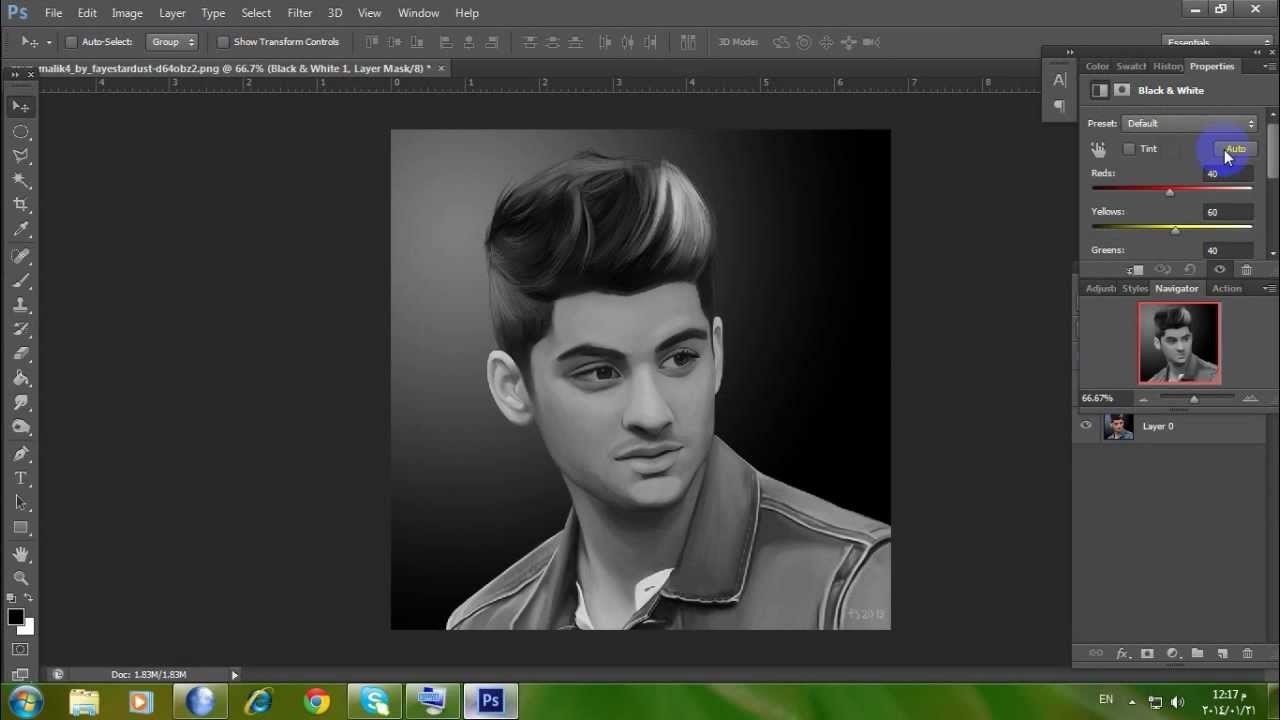This screenshot has width=1280, height=720.
Task: Click the Reds value field
Action: click(1227, 174)
